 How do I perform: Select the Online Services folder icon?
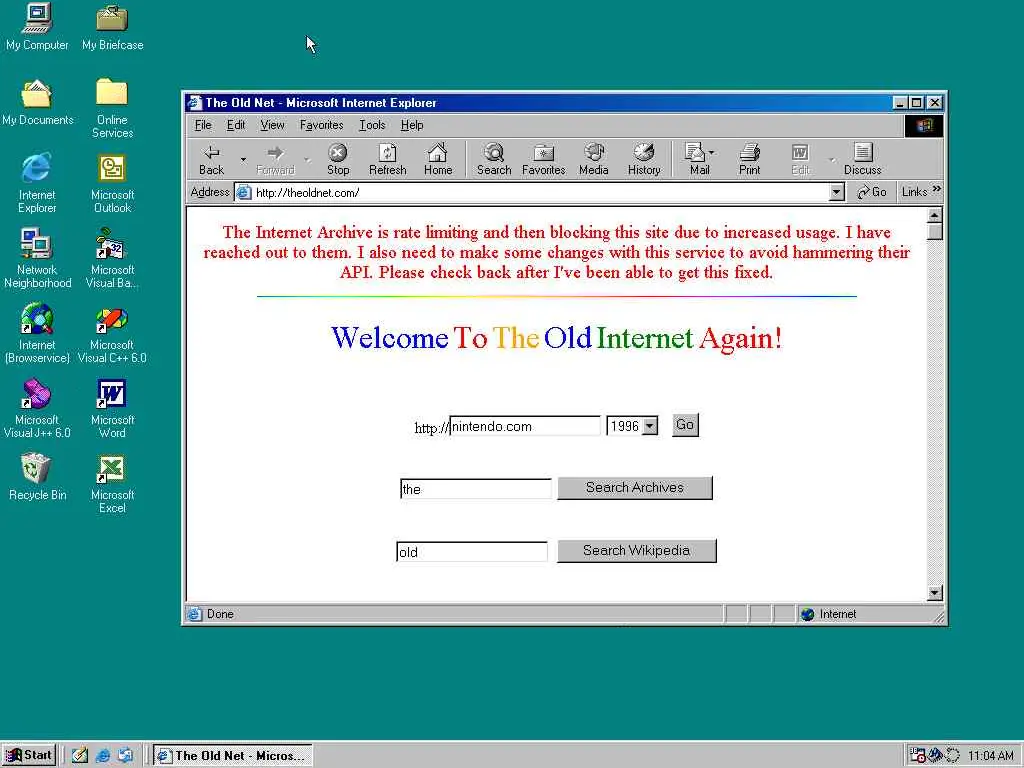(x=112, y=109)
